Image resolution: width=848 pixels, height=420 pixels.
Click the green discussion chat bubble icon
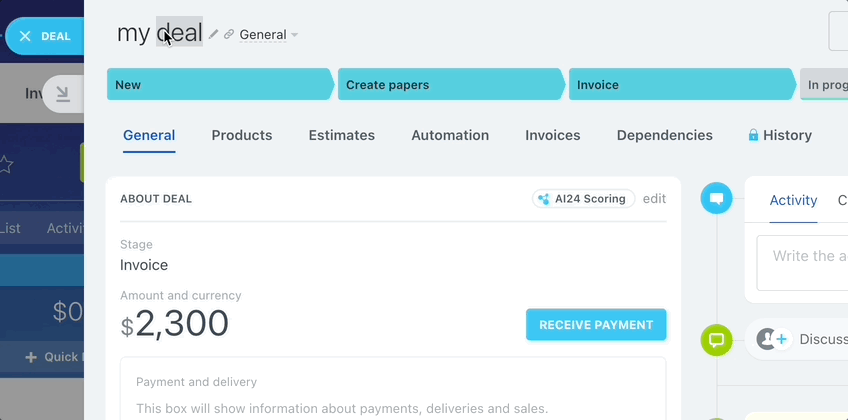(x=717, y=340)
